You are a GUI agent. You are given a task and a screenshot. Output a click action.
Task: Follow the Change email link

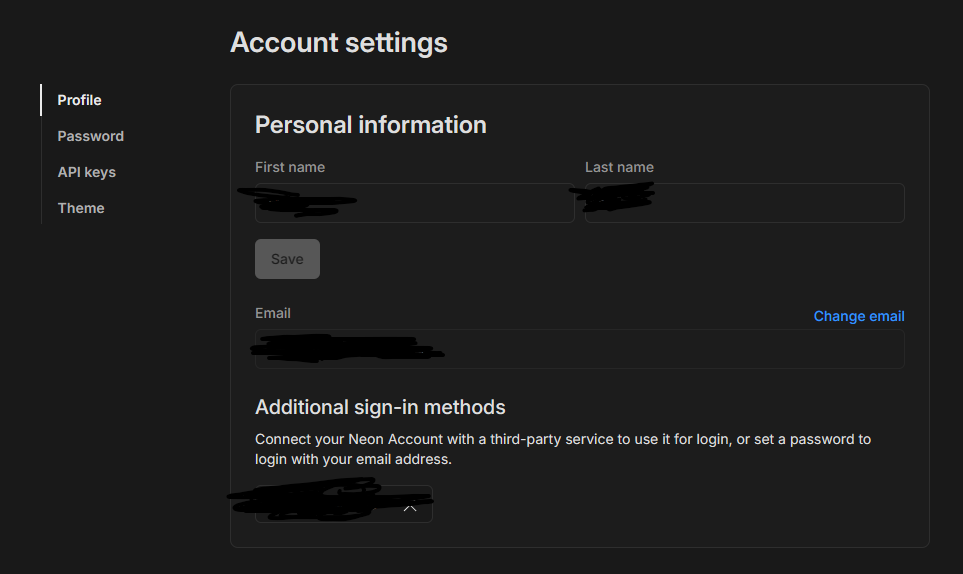(858, 316)
